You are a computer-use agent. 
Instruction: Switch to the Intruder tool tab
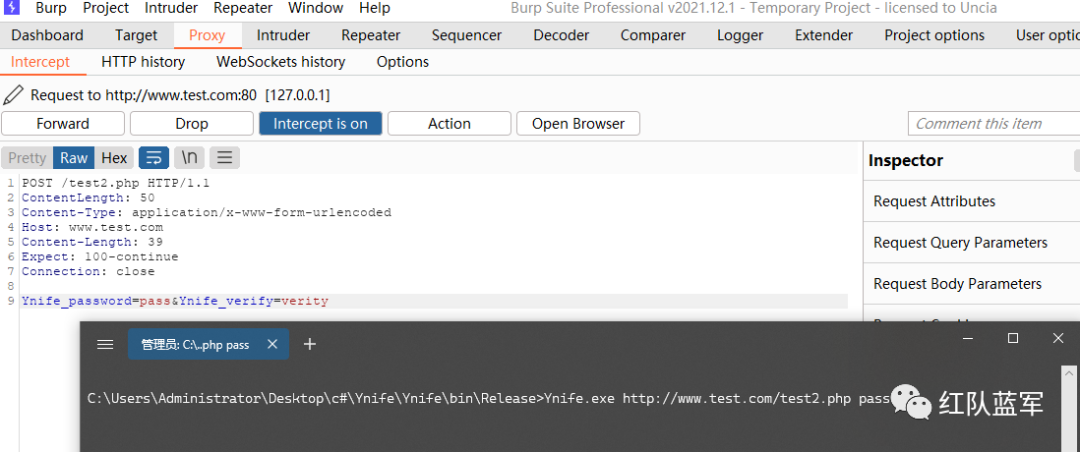[283, 35]
